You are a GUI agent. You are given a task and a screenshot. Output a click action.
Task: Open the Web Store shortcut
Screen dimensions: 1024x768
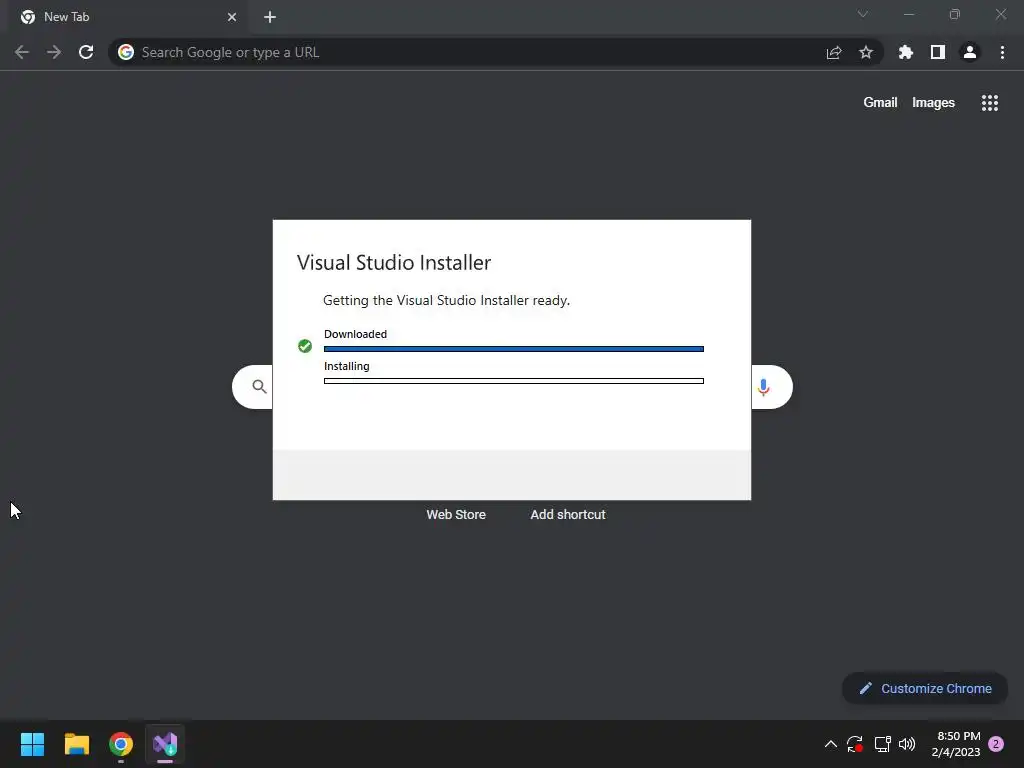456,515
